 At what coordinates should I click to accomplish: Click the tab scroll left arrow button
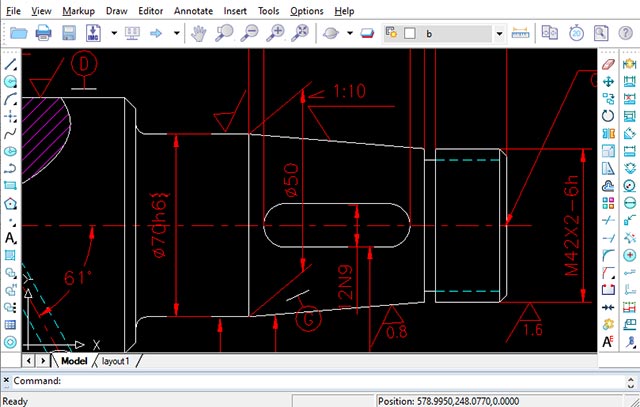click(x=29, y=361)
